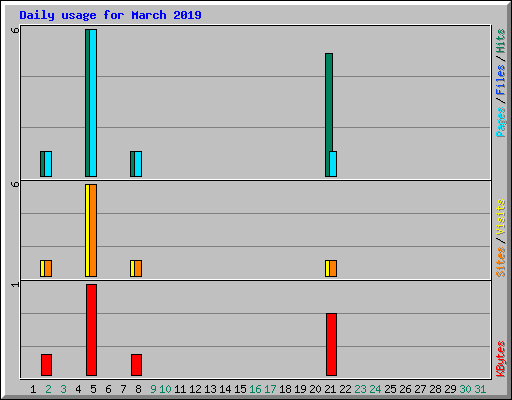Click day 31 on the x-axis

pyautogui.click(x=480, y=389)
